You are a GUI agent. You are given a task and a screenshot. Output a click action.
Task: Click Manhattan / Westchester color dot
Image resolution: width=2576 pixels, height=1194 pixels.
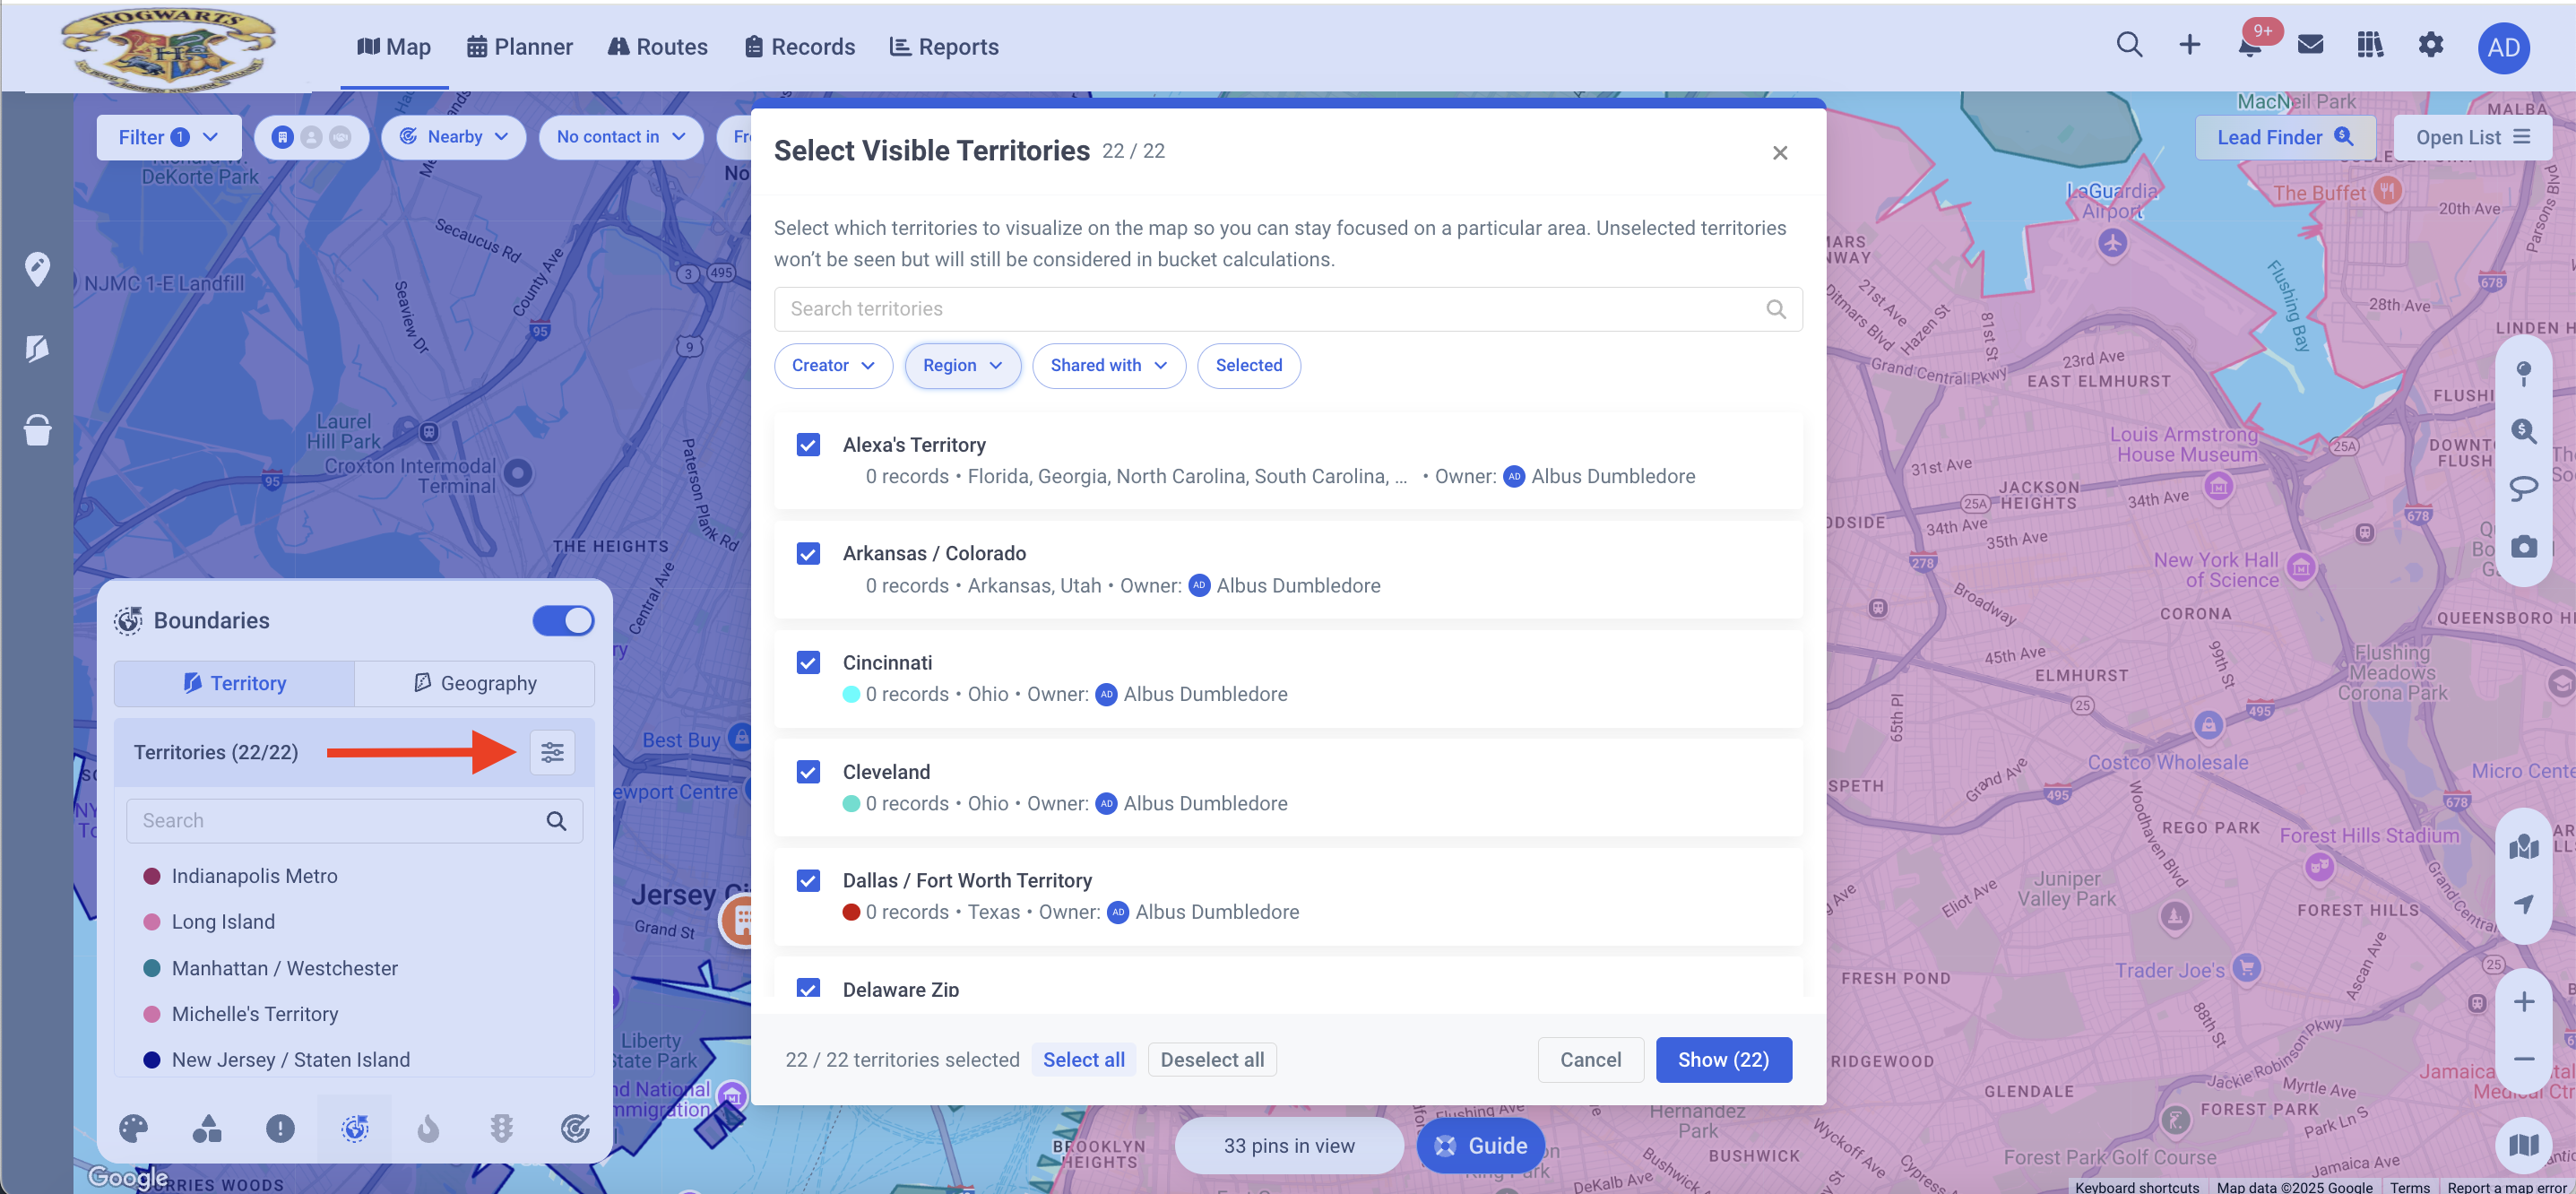[x=152, y=968]
